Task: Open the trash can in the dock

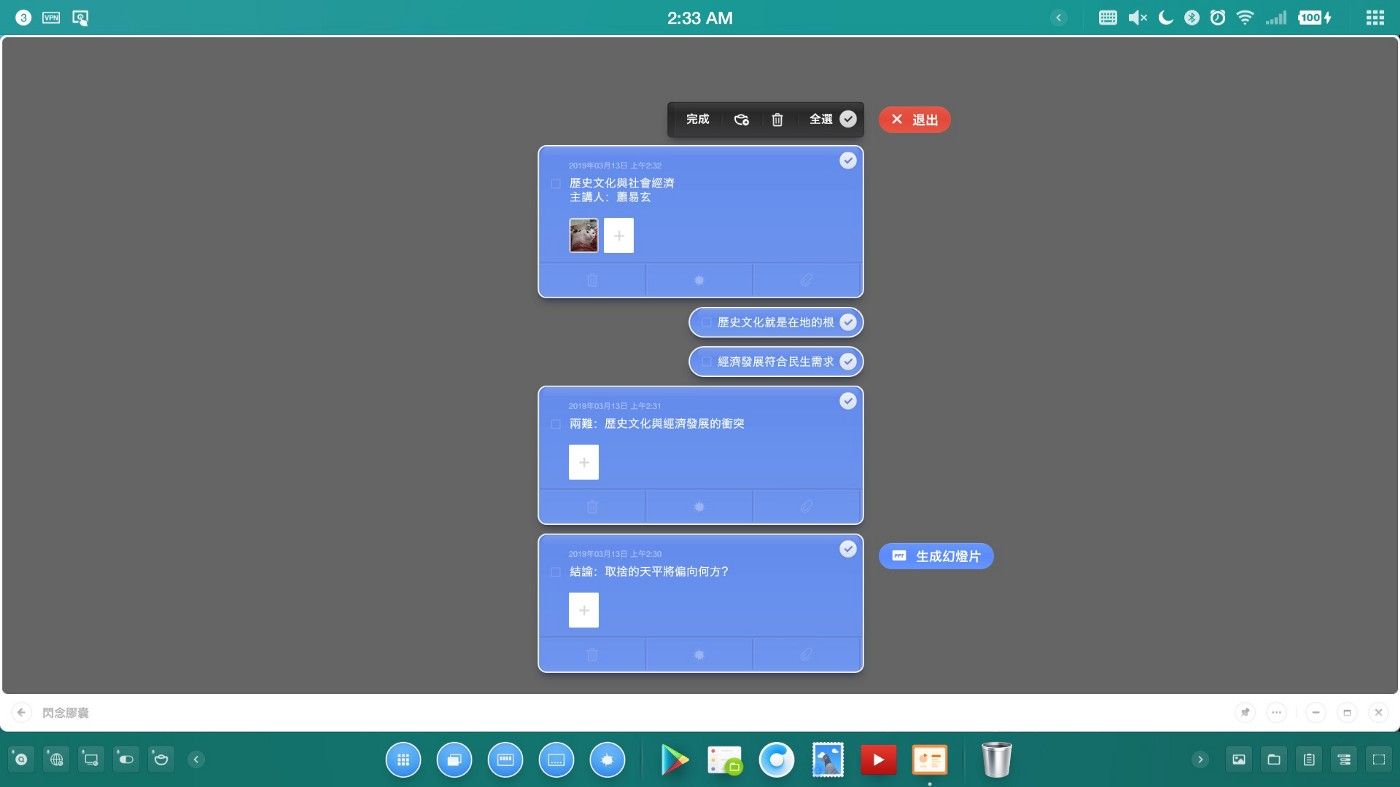Action: click(996, 760)
